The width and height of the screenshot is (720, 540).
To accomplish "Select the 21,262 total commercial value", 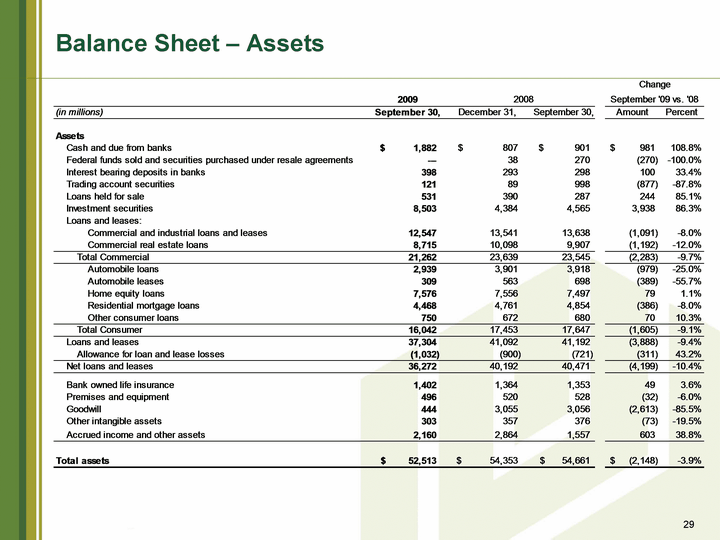I will (x=422, y=257).
